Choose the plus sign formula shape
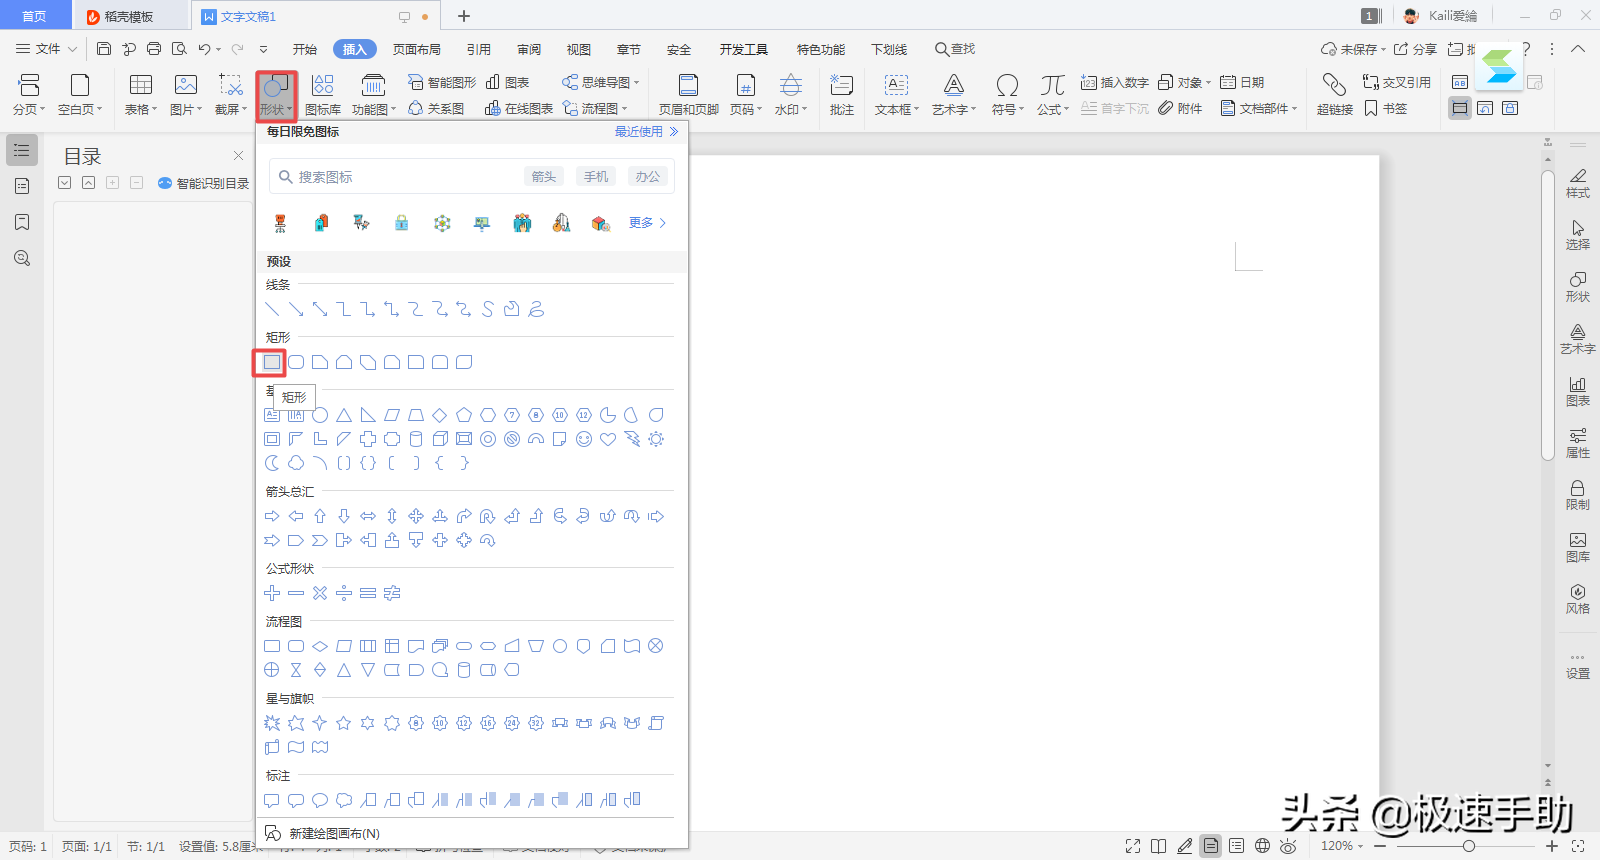Screen dimensions: 1600x860 click(272, 593)
